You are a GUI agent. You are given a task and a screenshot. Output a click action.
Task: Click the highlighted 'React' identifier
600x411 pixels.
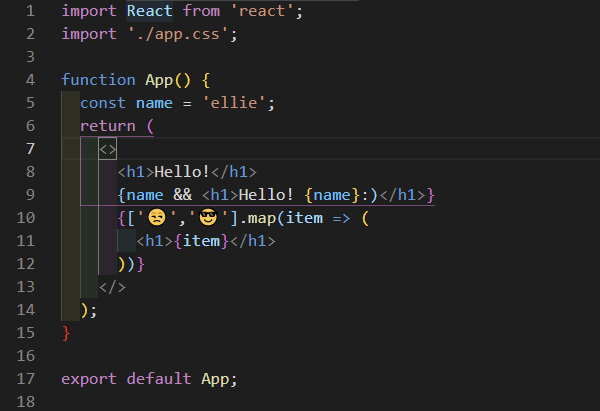(x=150, y=11)
